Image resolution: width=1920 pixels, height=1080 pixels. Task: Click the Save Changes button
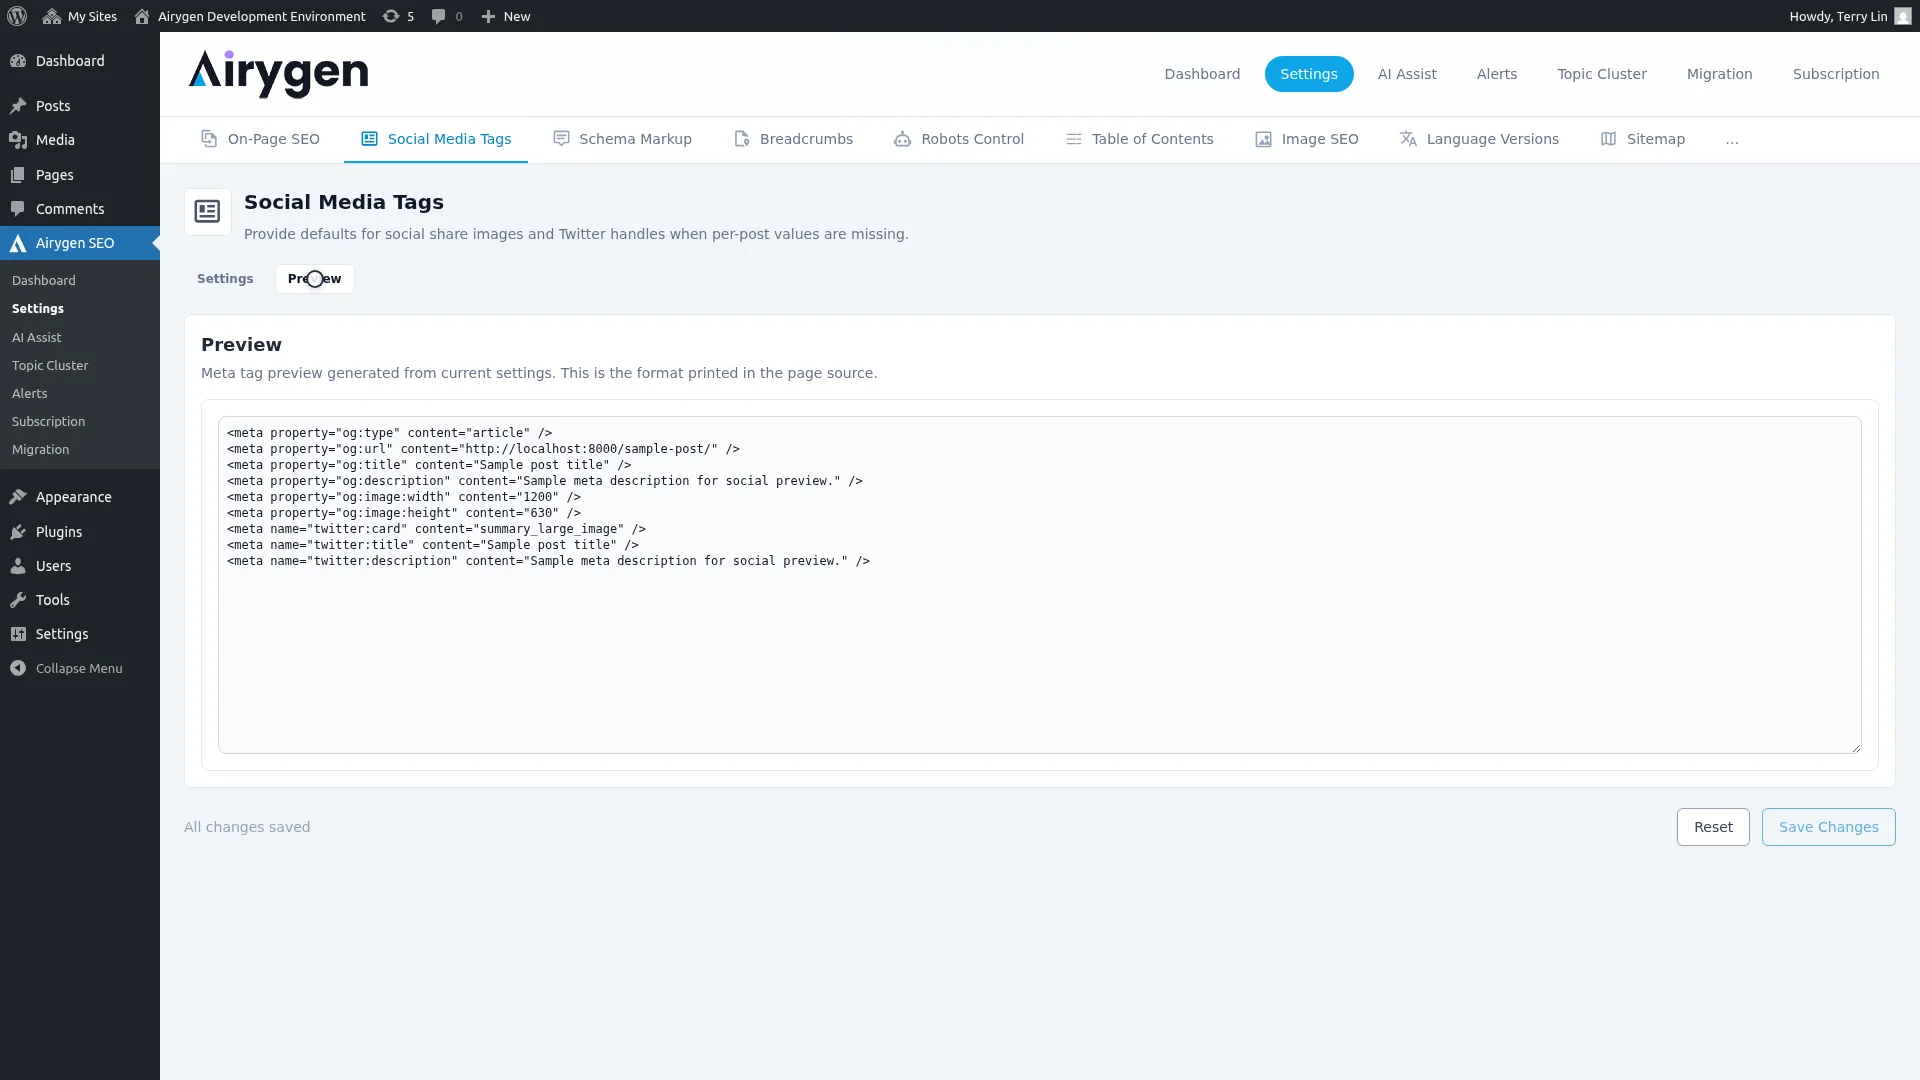click(x=1829, y=827)
